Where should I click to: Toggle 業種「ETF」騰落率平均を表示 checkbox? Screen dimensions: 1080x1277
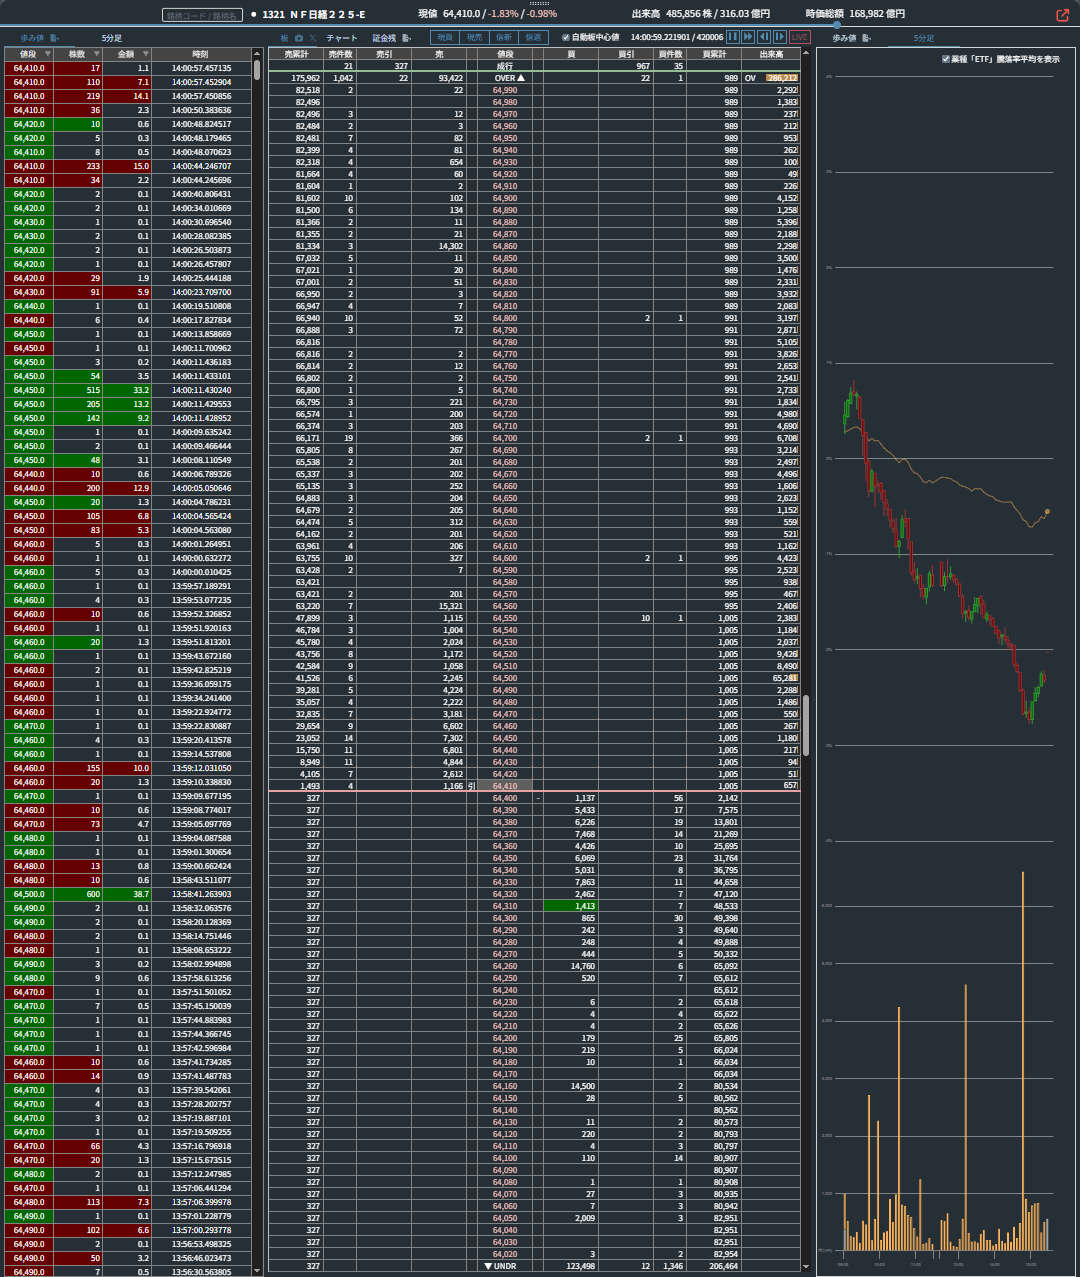coord(946,59)
